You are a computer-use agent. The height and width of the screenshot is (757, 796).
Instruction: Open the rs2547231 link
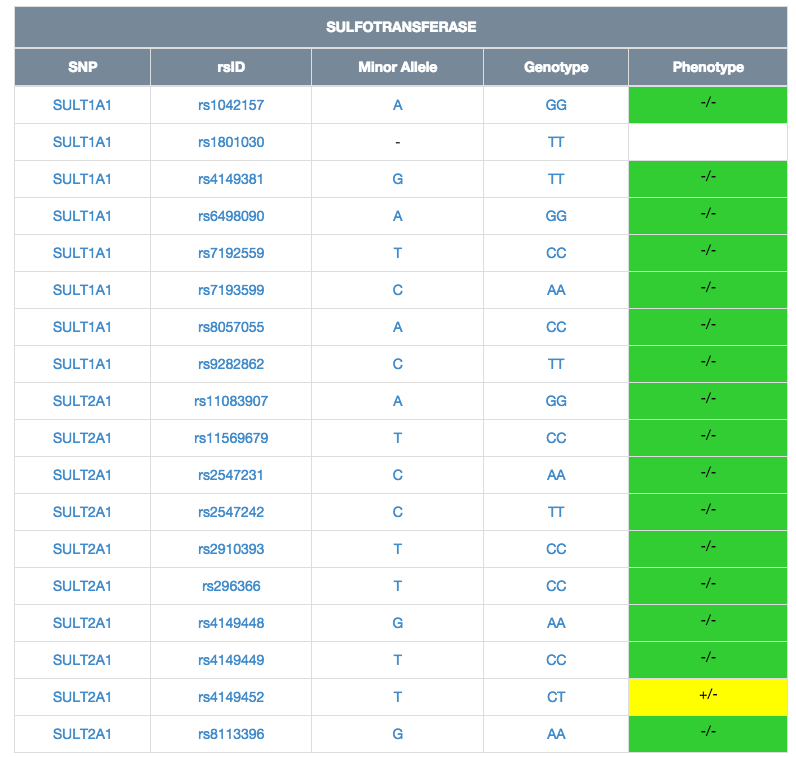click(x=231, y=475)
